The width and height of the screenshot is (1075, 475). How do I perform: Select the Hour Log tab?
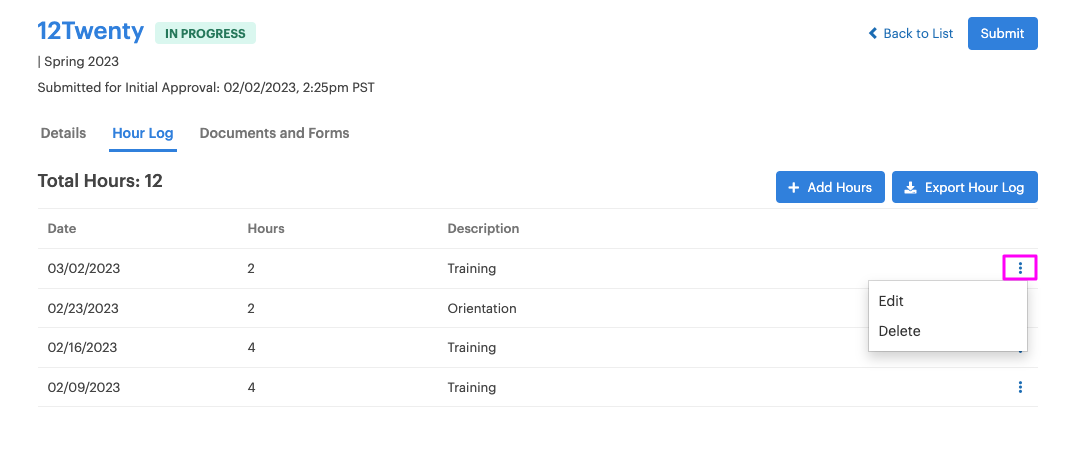pyautogui.click(x=143, y=133)
